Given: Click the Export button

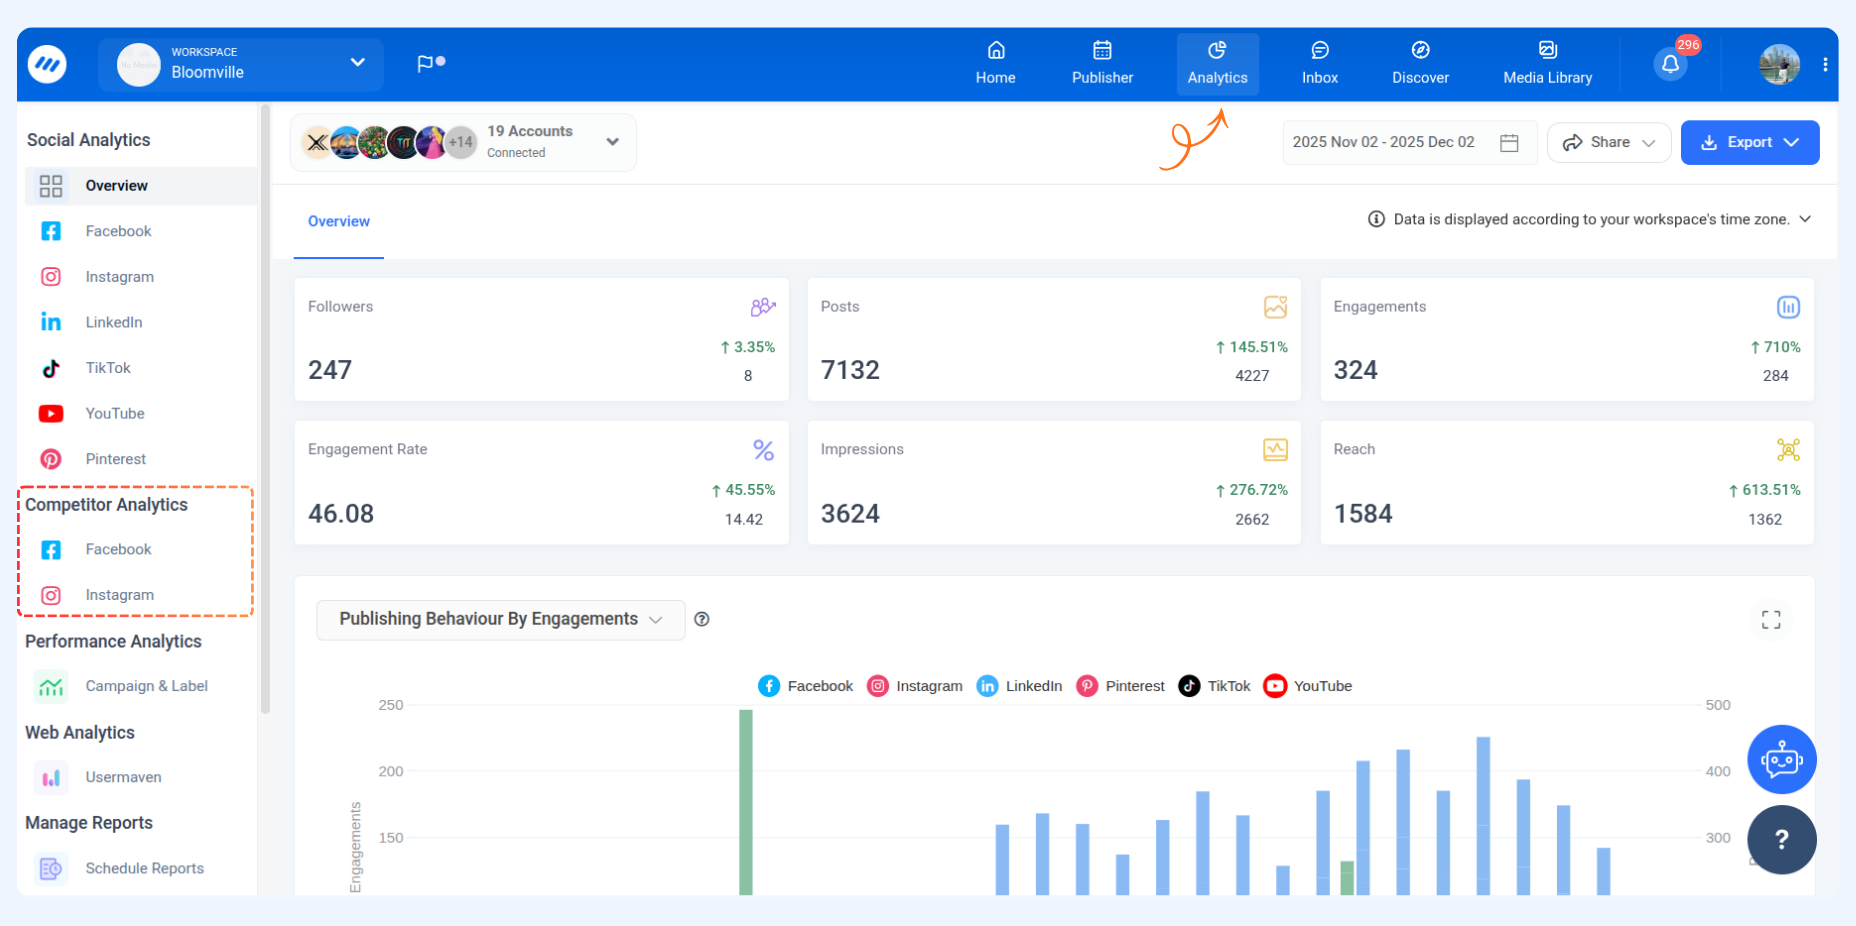Looking at the screenshot, I should pyautogui.click(x=1749, y=143).
